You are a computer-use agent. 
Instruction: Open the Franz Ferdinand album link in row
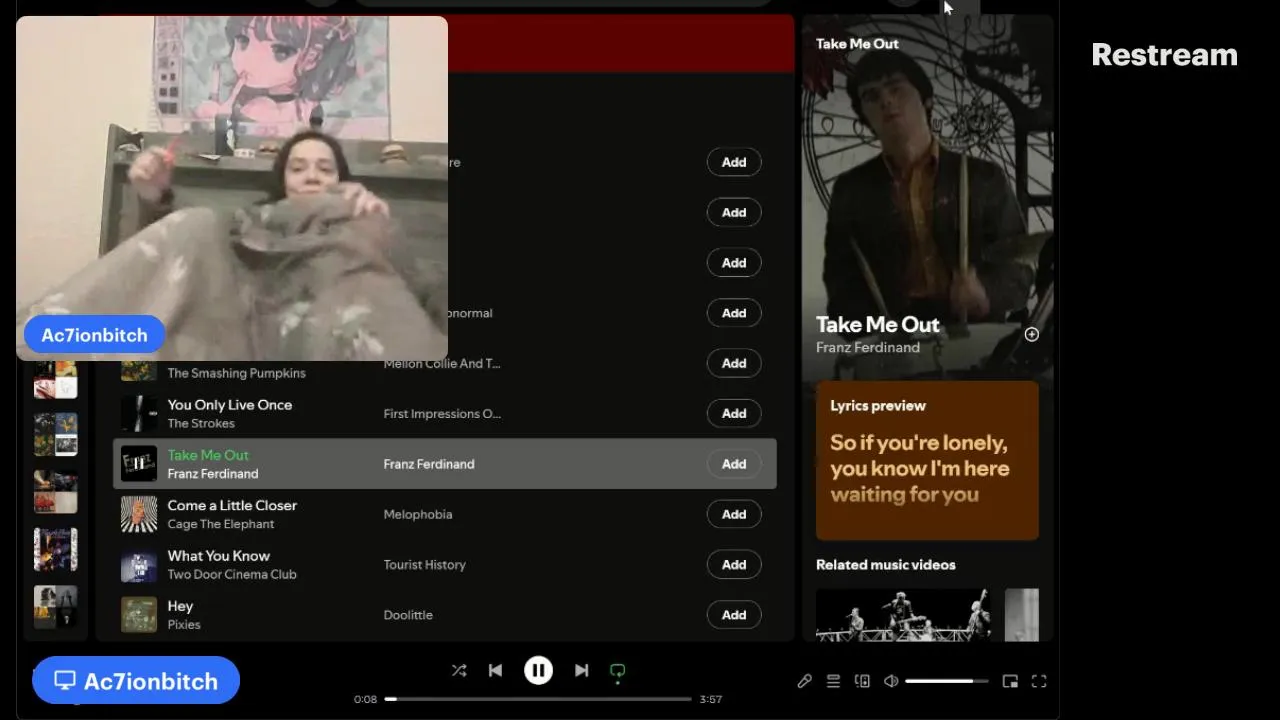click(x=429, y=464)
